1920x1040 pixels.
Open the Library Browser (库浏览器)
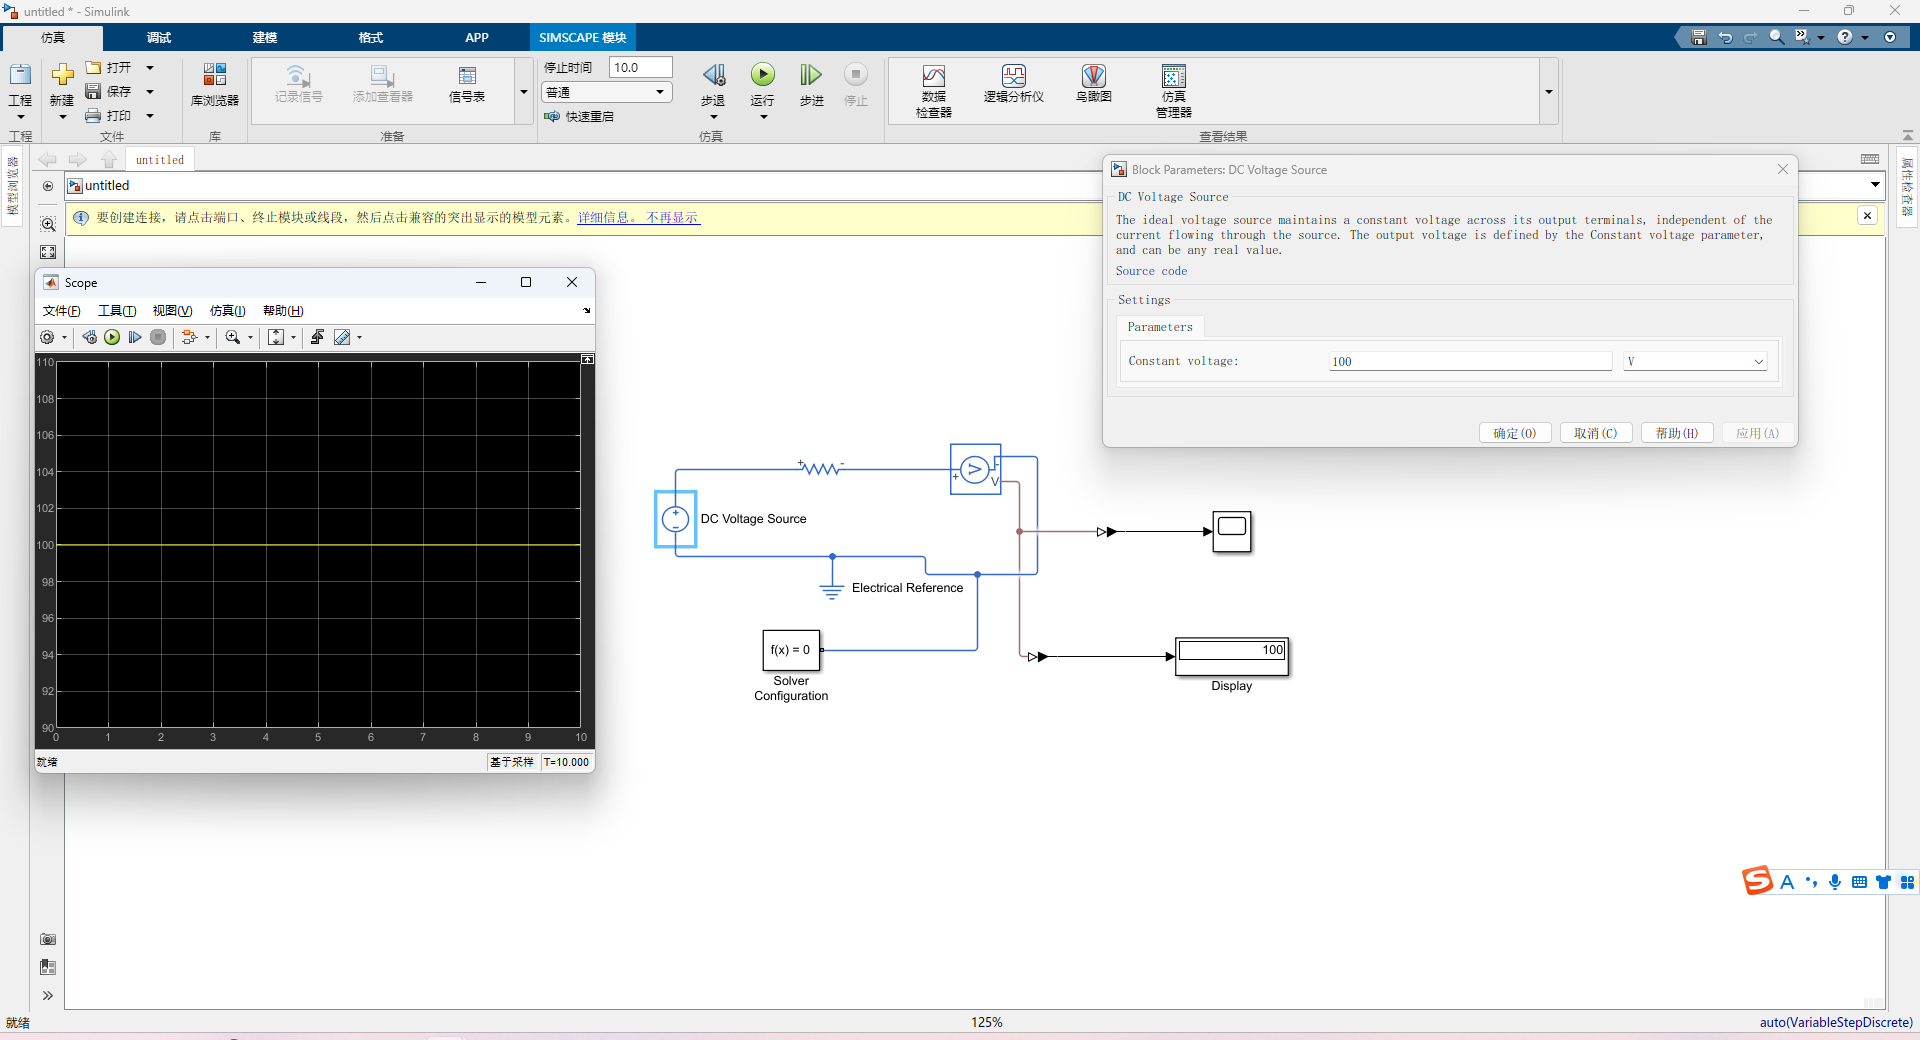click(x=215, y=85)
